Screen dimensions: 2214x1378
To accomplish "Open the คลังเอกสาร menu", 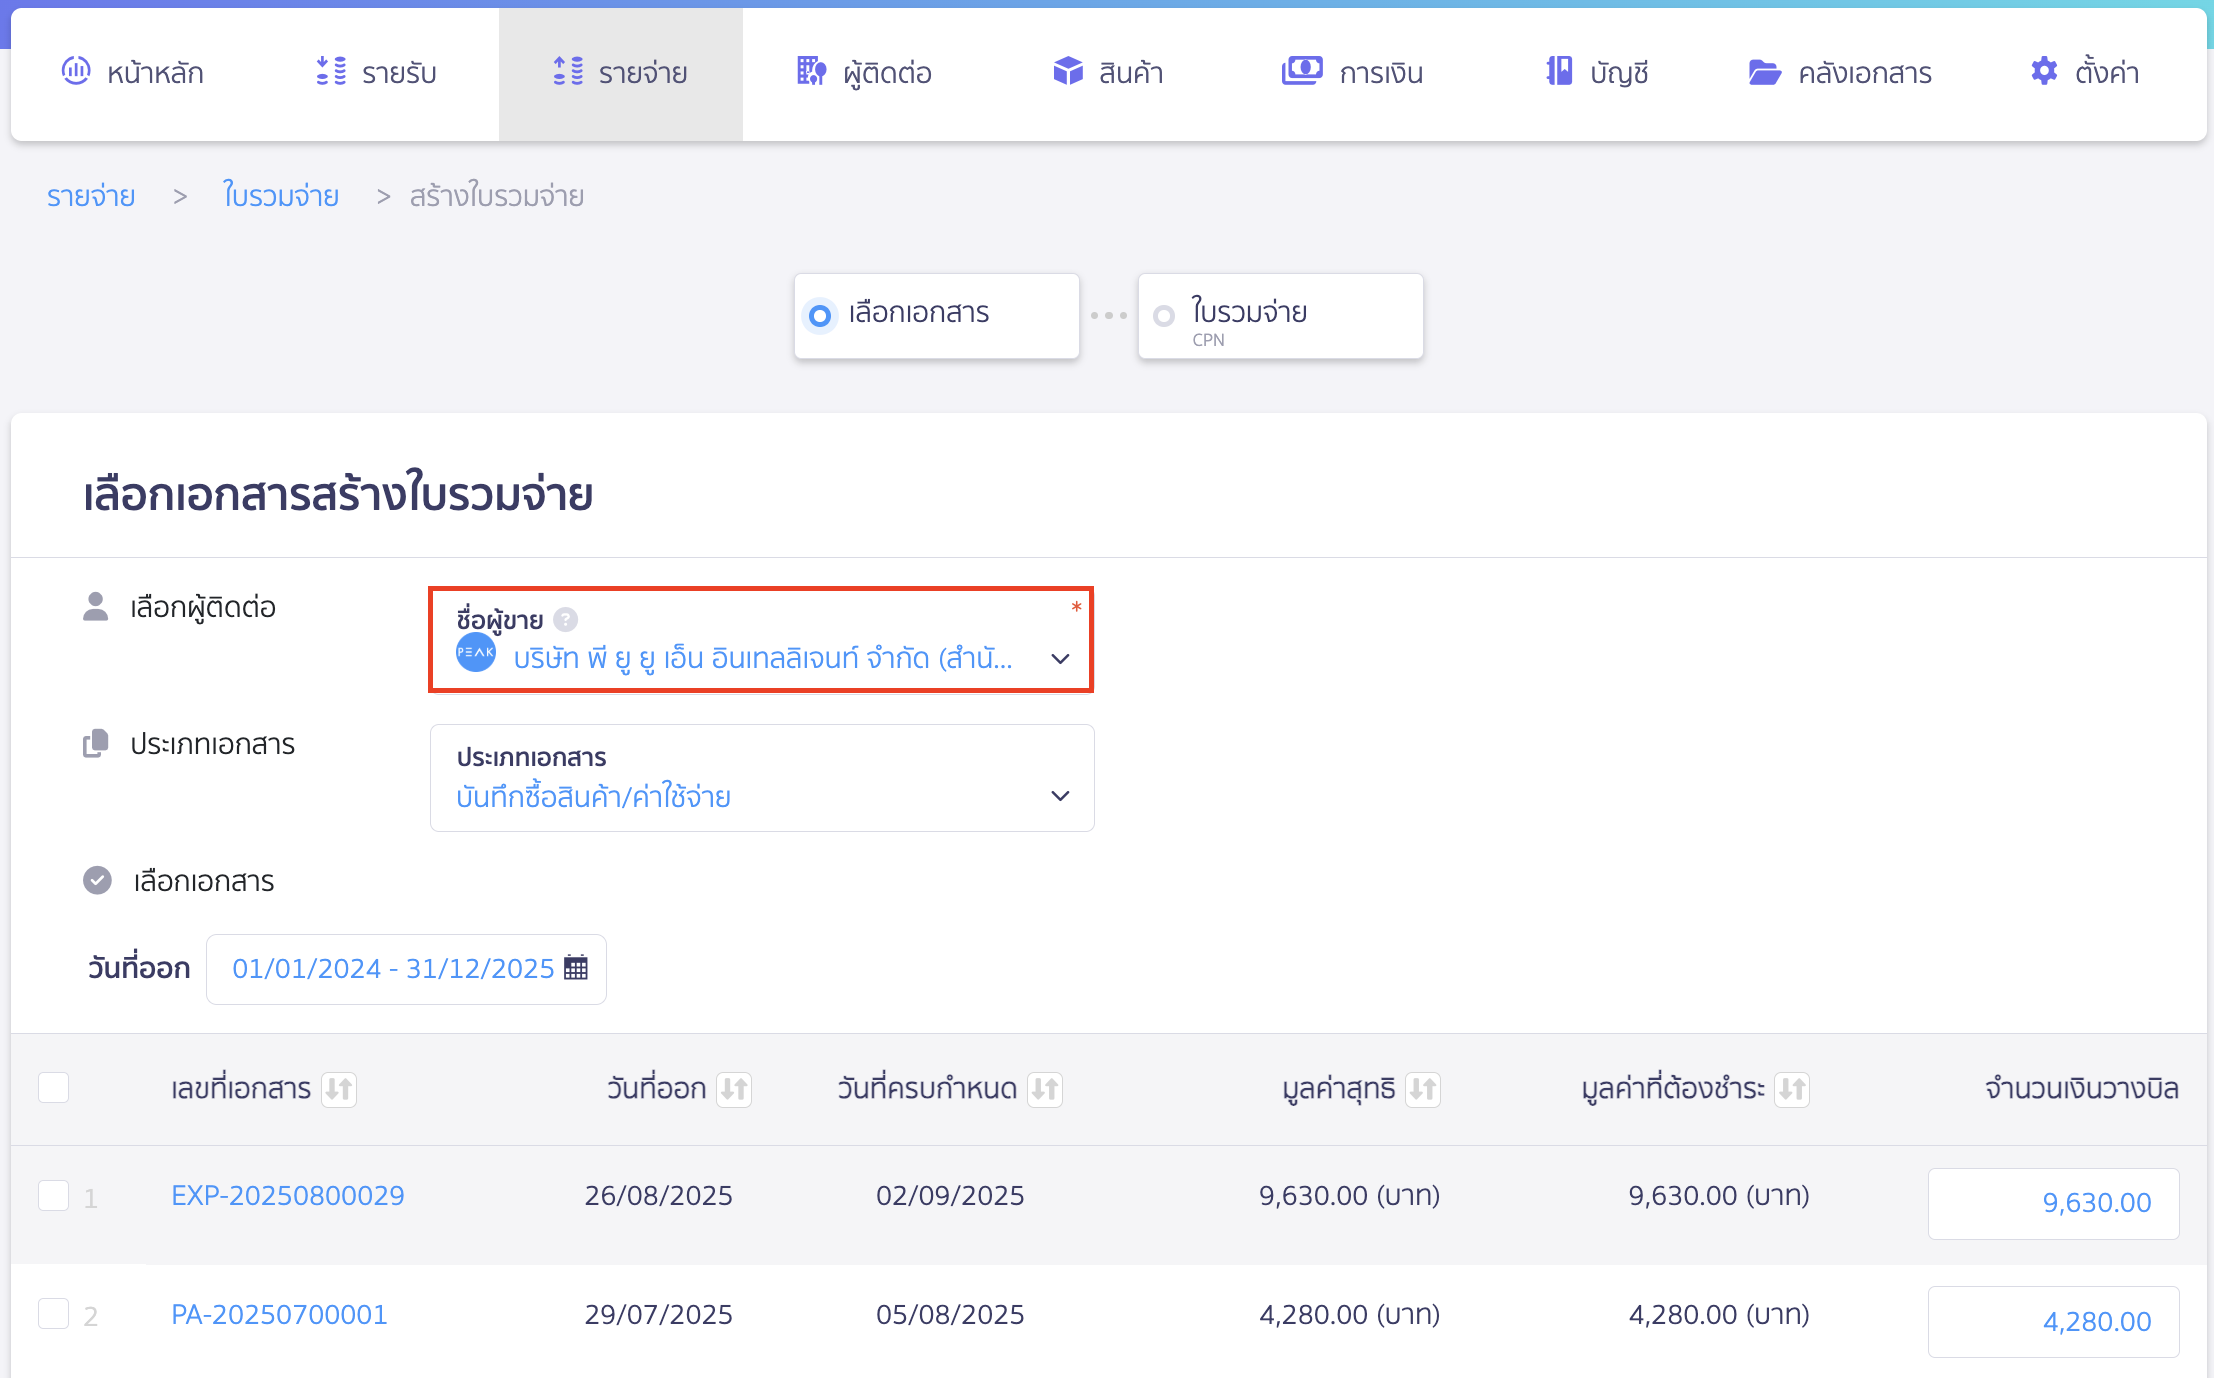I will pos(1840,72).
